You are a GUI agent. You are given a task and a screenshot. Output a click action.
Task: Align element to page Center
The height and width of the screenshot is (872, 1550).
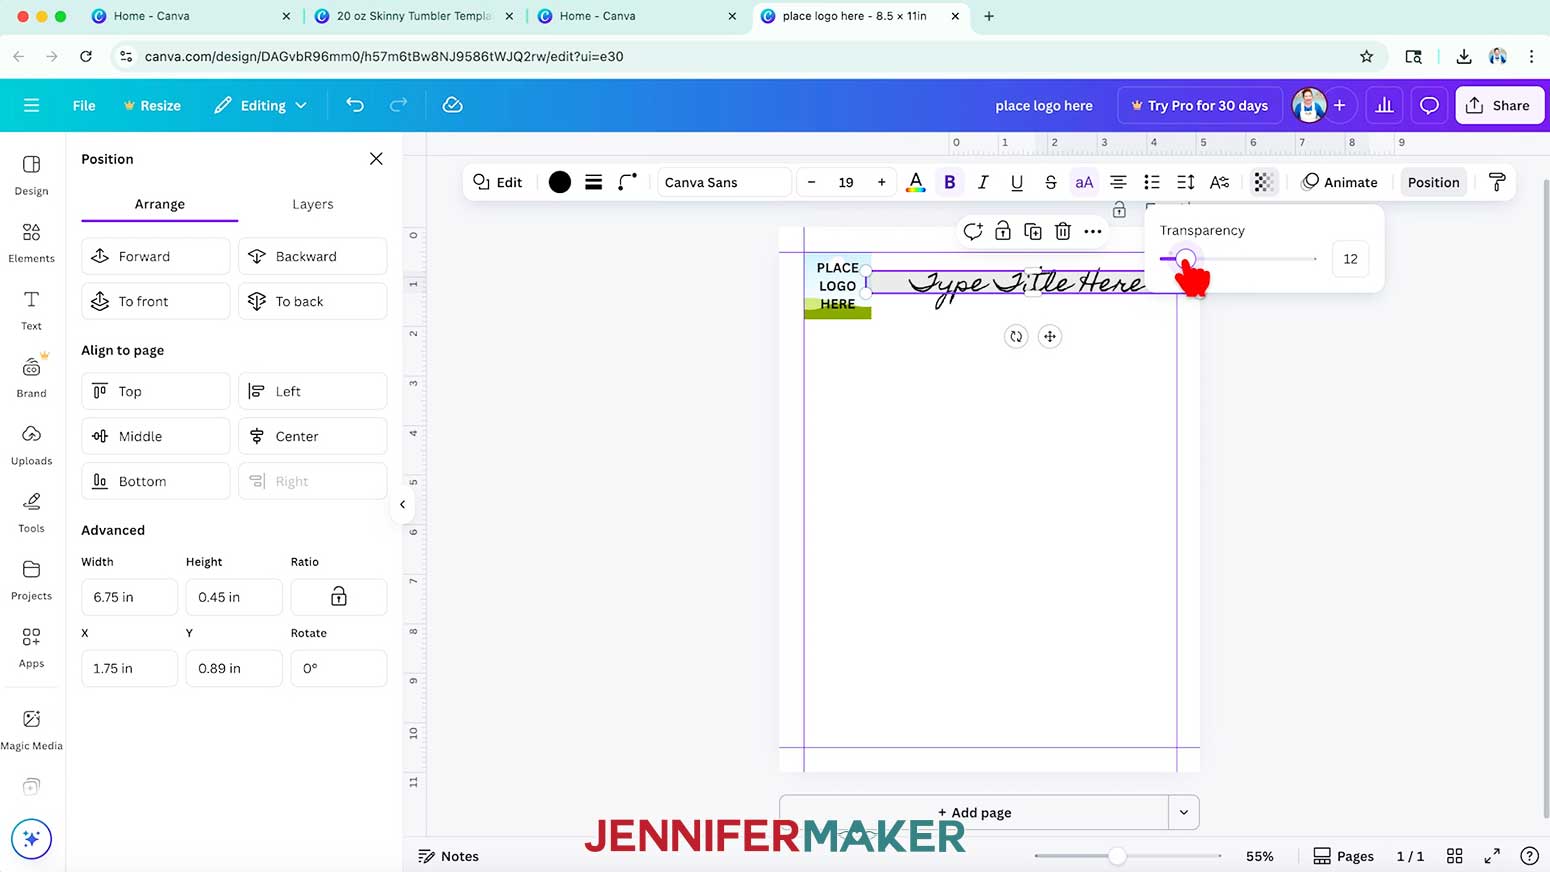[312, 436]
